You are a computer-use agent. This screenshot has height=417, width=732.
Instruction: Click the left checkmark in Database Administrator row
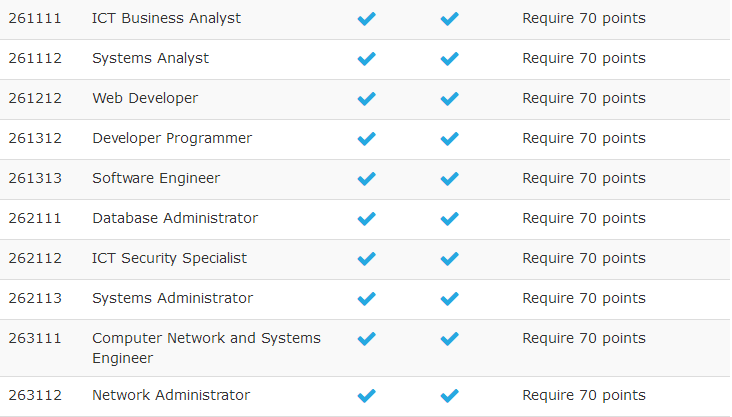click(366, 219)
